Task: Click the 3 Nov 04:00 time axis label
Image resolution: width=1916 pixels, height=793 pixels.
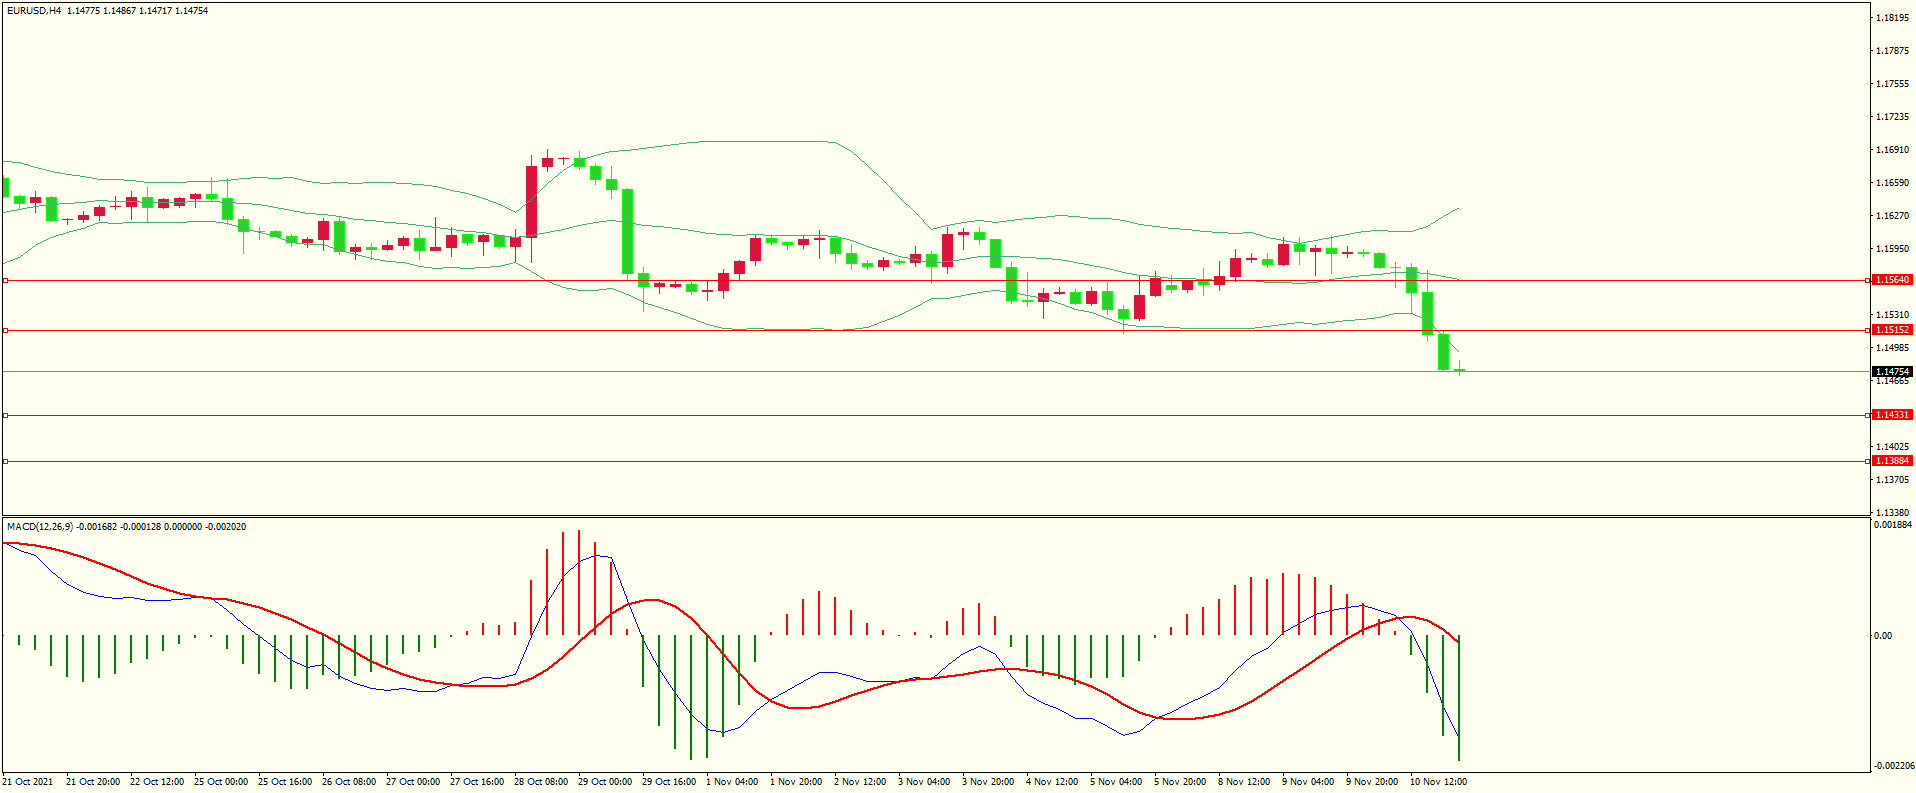Action: pyautogui.click(x=924, y=782)
